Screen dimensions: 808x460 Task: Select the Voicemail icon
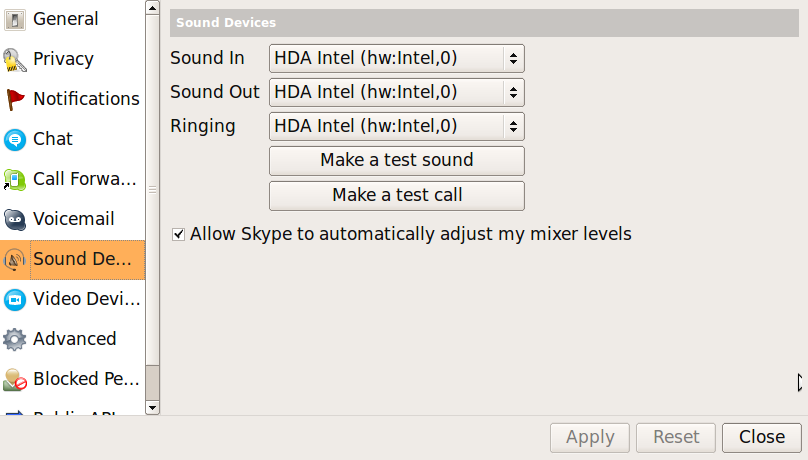pyautogui.click(x=14, y=220)
